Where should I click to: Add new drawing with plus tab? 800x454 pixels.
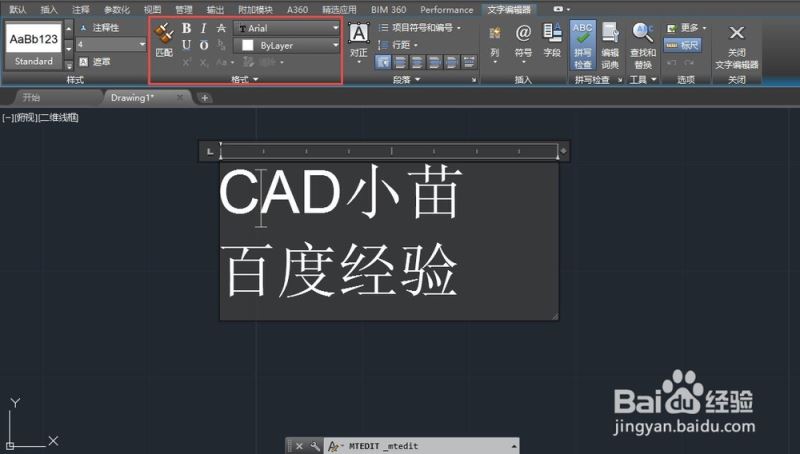[205, 98]
